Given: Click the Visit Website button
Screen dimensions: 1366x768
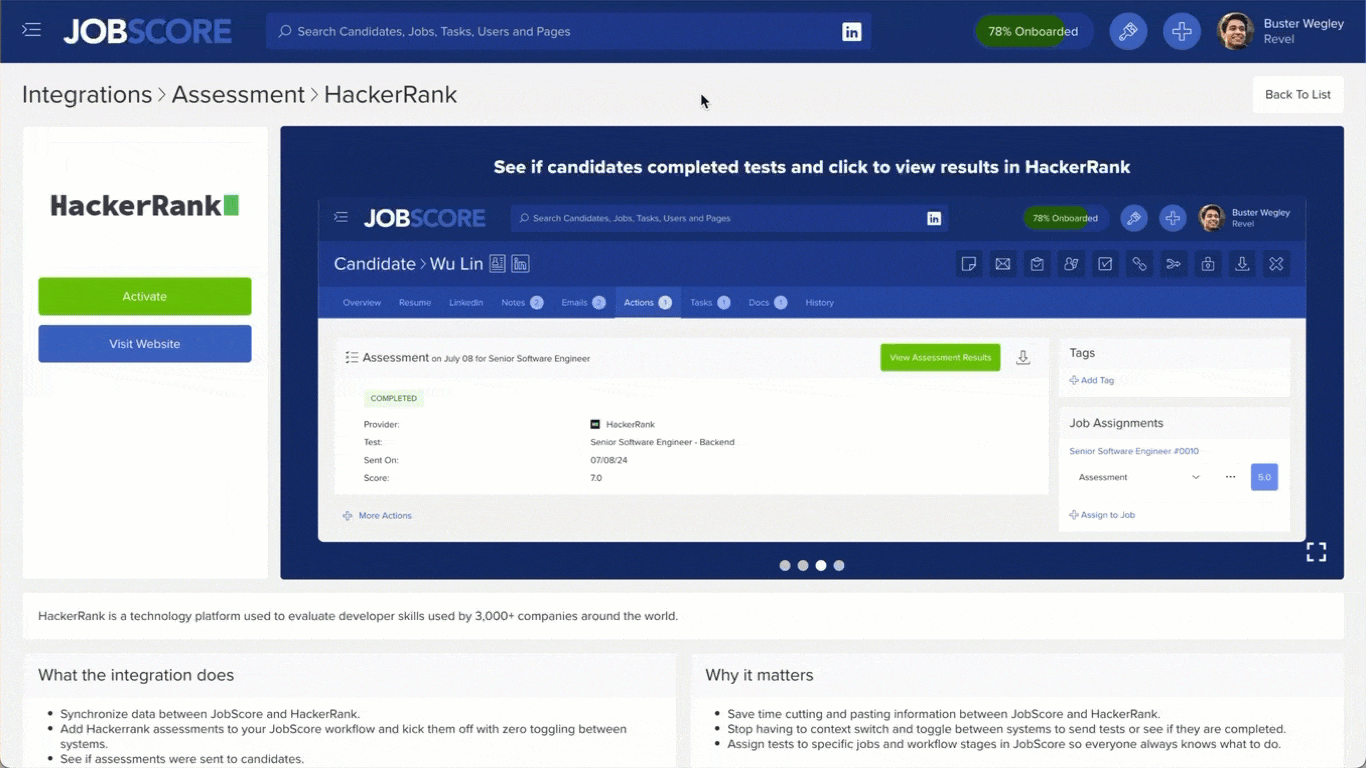Looking at the screenshot, I should click(145, 344).
